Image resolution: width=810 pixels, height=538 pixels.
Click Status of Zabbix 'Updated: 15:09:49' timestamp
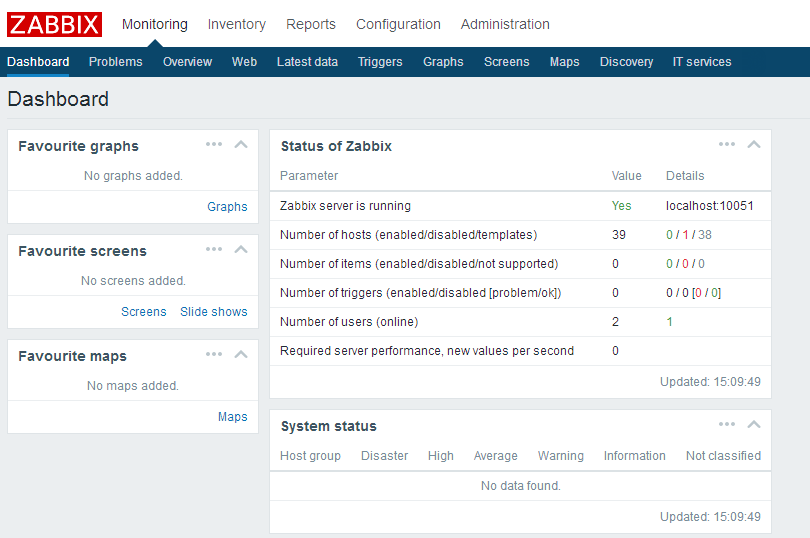(710, 382)
